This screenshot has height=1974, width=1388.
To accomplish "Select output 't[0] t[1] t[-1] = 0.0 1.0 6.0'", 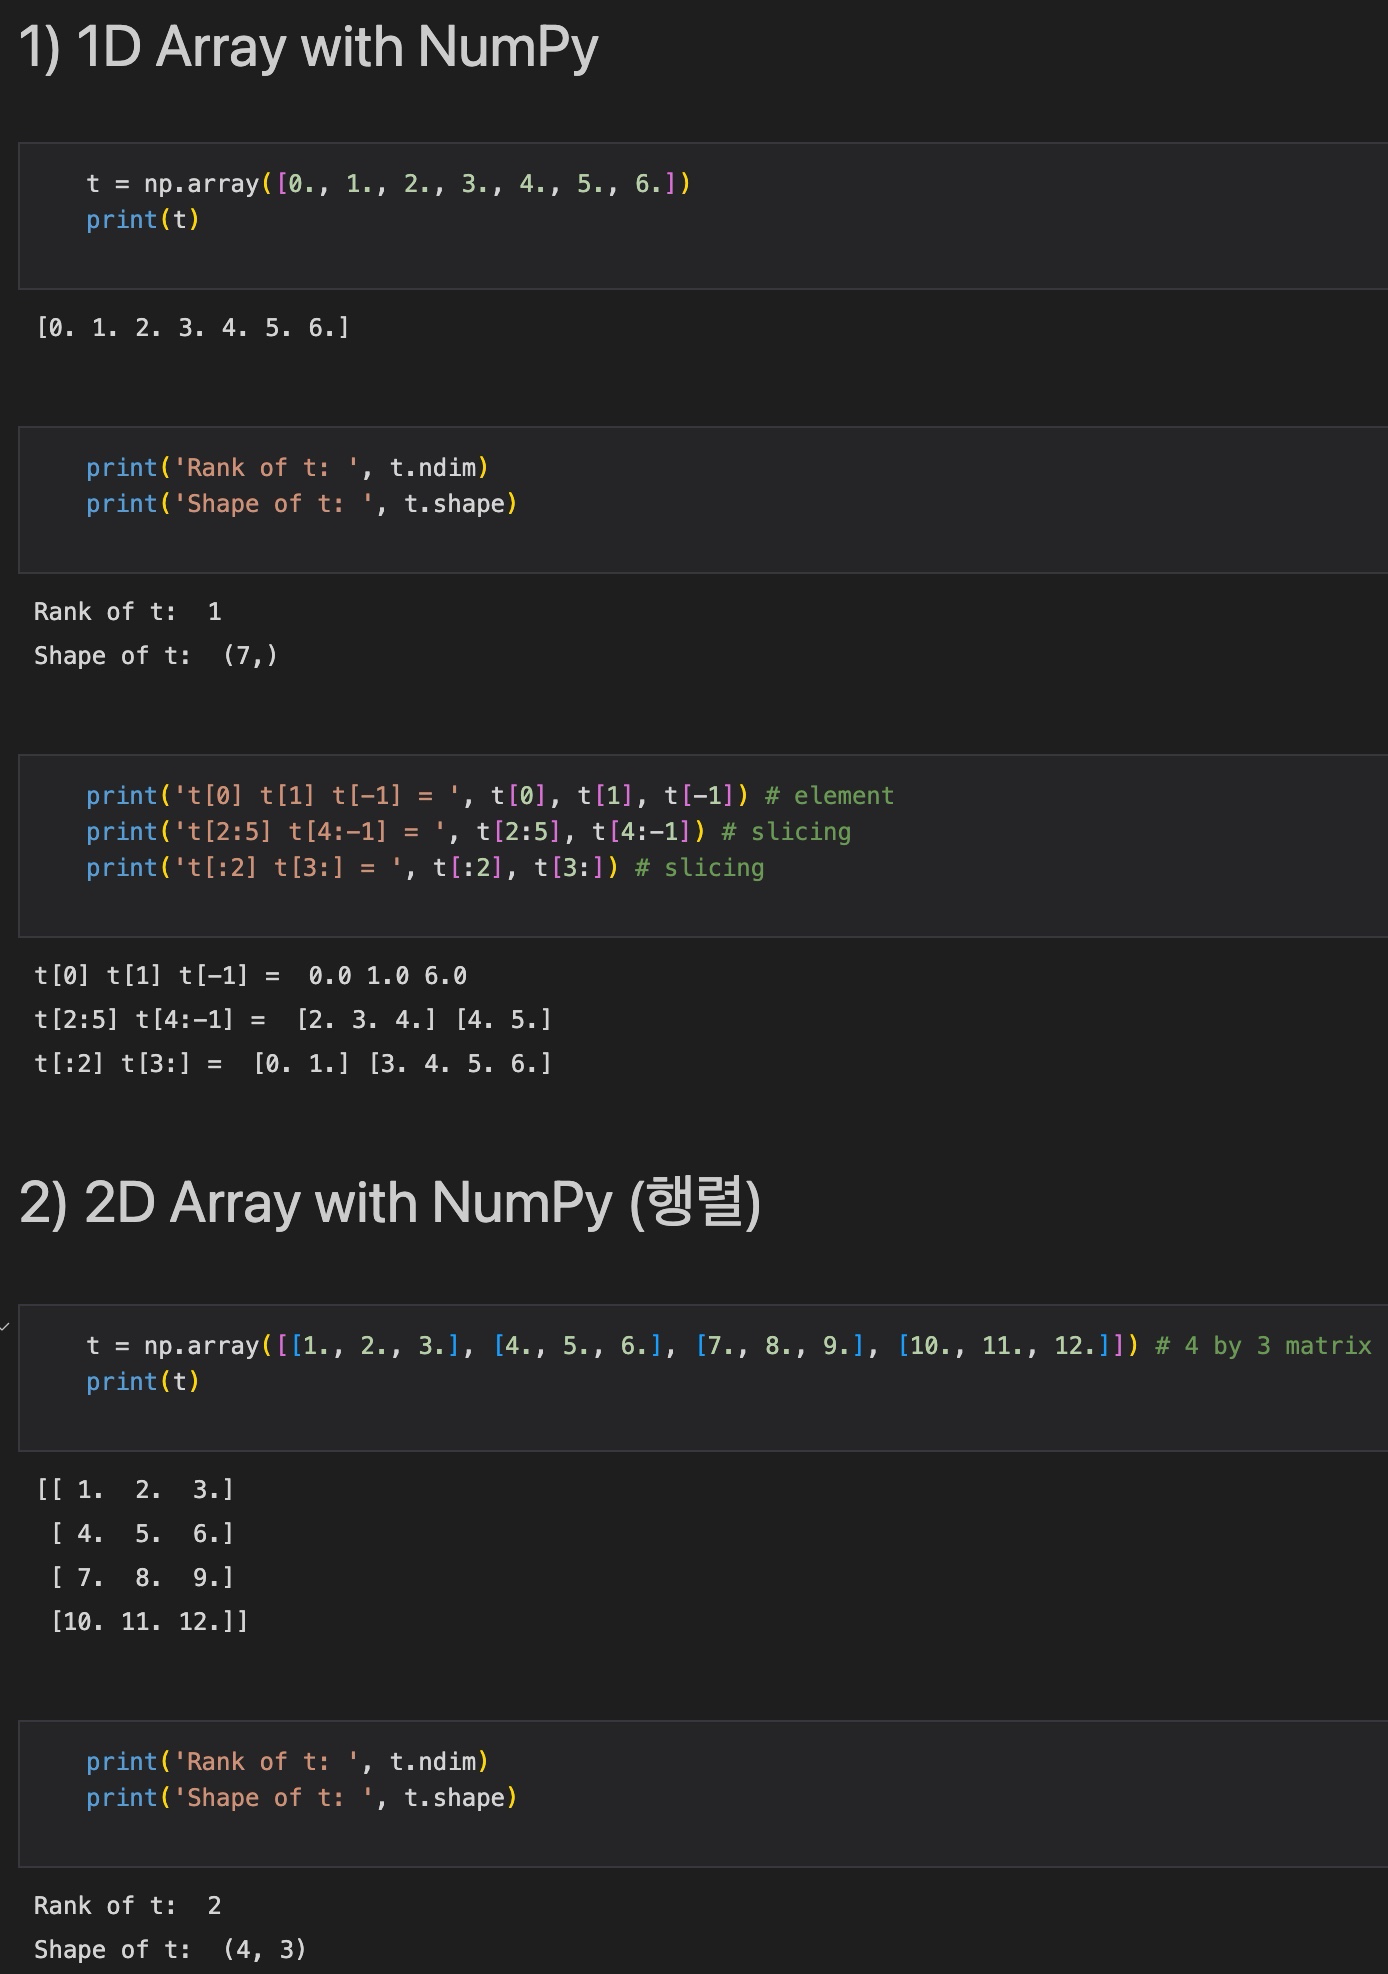I will (250, 976).
